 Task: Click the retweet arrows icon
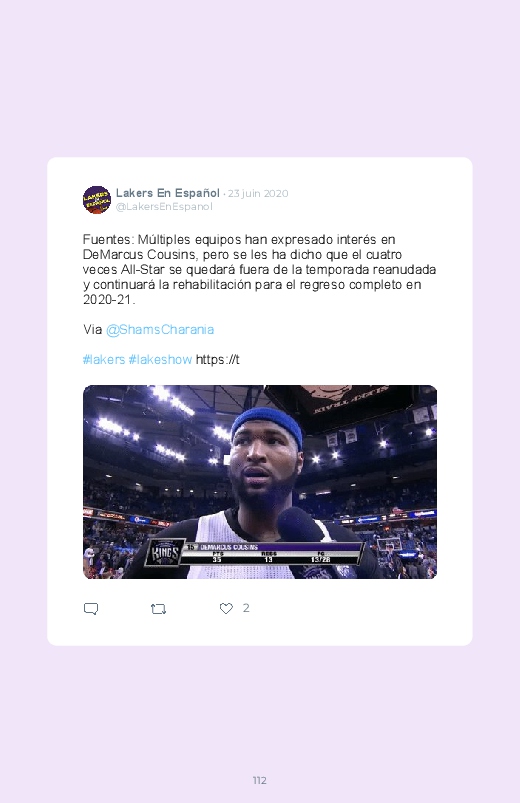158,609
